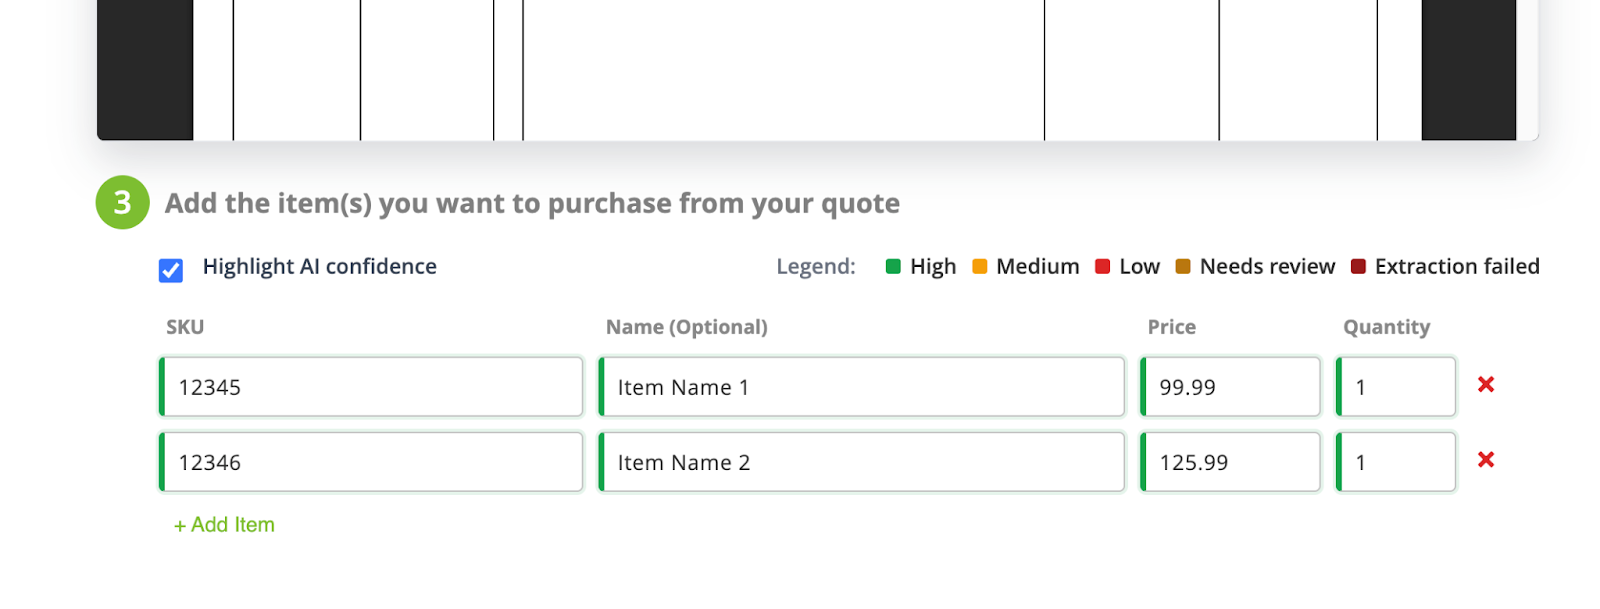
Task: Click the second row quantity field
Action: pos(1397,462)
